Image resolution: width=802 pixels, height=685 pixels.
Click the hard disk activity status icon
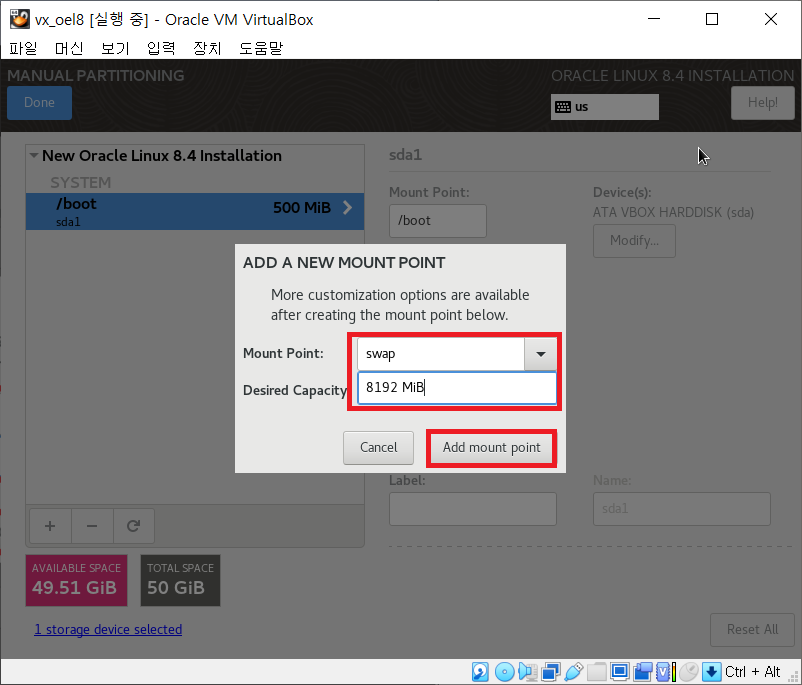click(480, 671)
